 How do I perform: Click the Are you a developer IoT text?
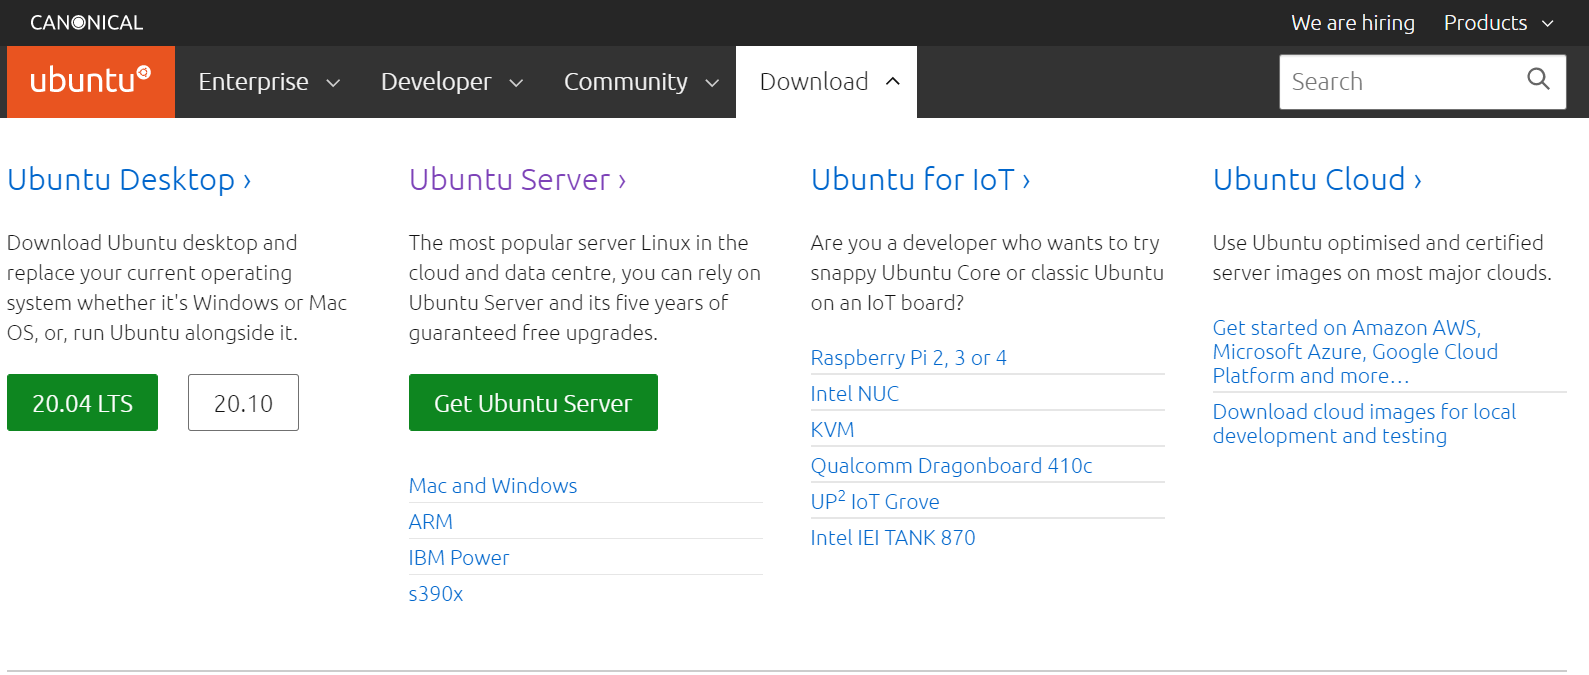[987, 273]
